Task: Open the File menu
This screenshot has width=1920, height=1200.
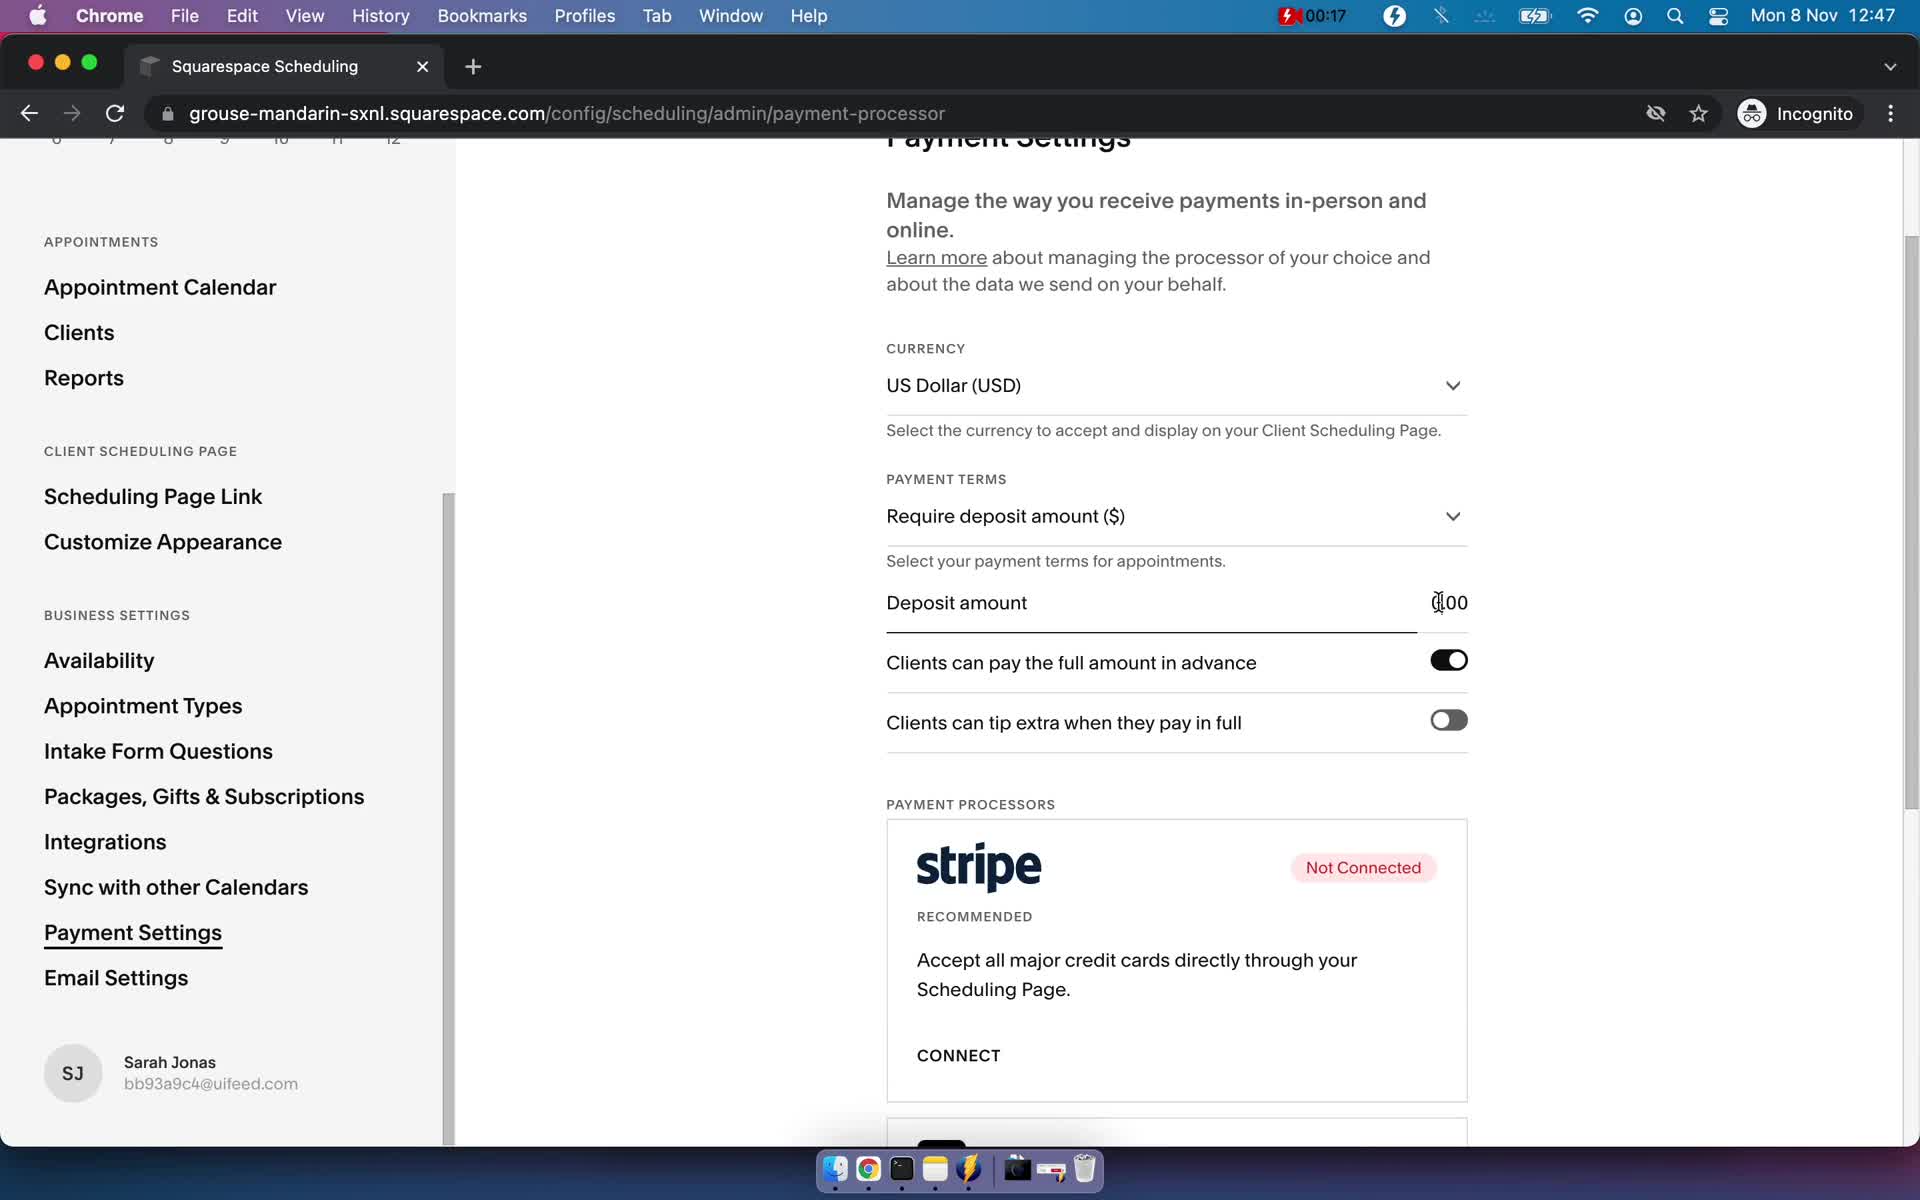Action: pos(184,16)
